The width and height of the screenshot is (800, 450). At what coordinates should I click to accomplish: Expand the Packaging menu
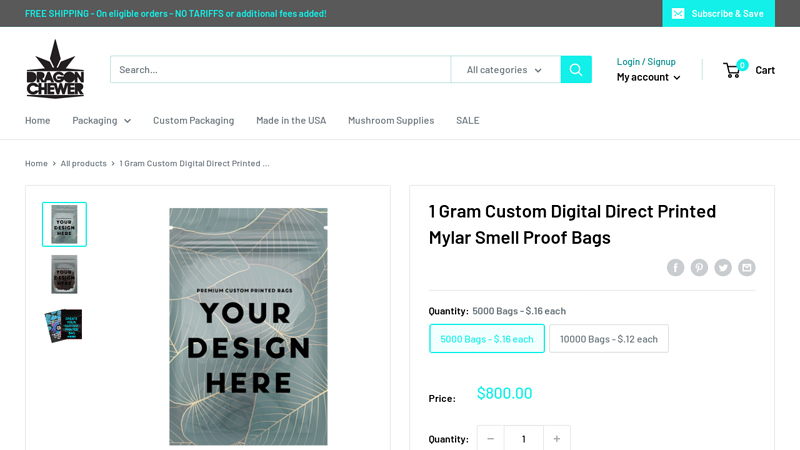pos(101,120)
